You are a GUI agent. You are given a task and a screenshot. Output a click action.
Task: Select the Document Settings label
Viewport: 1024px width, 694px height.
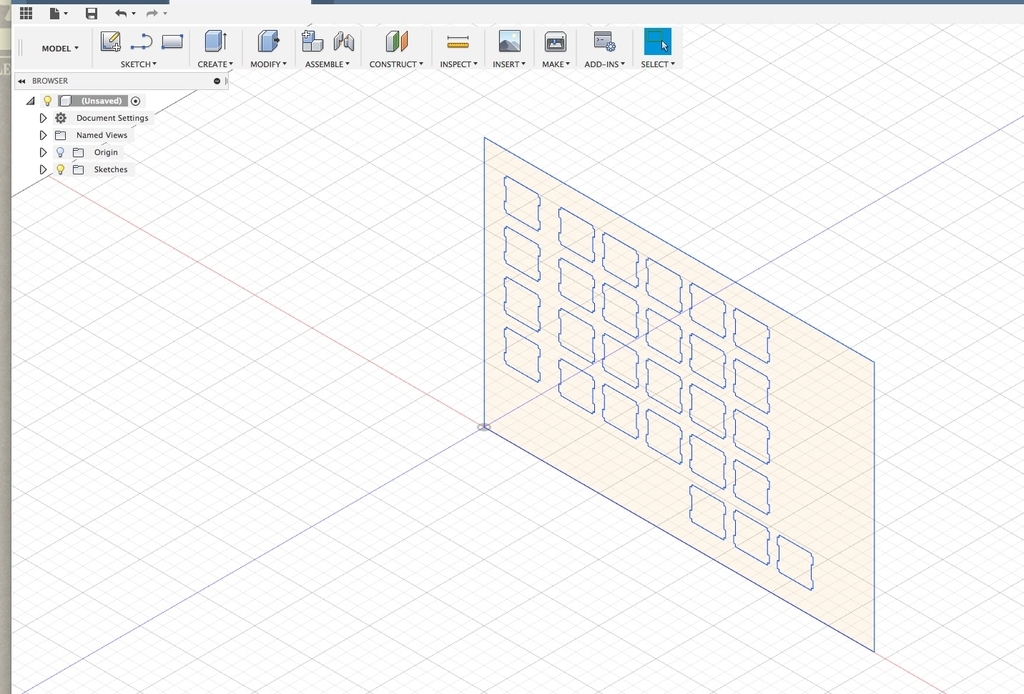tap(112, 118)
